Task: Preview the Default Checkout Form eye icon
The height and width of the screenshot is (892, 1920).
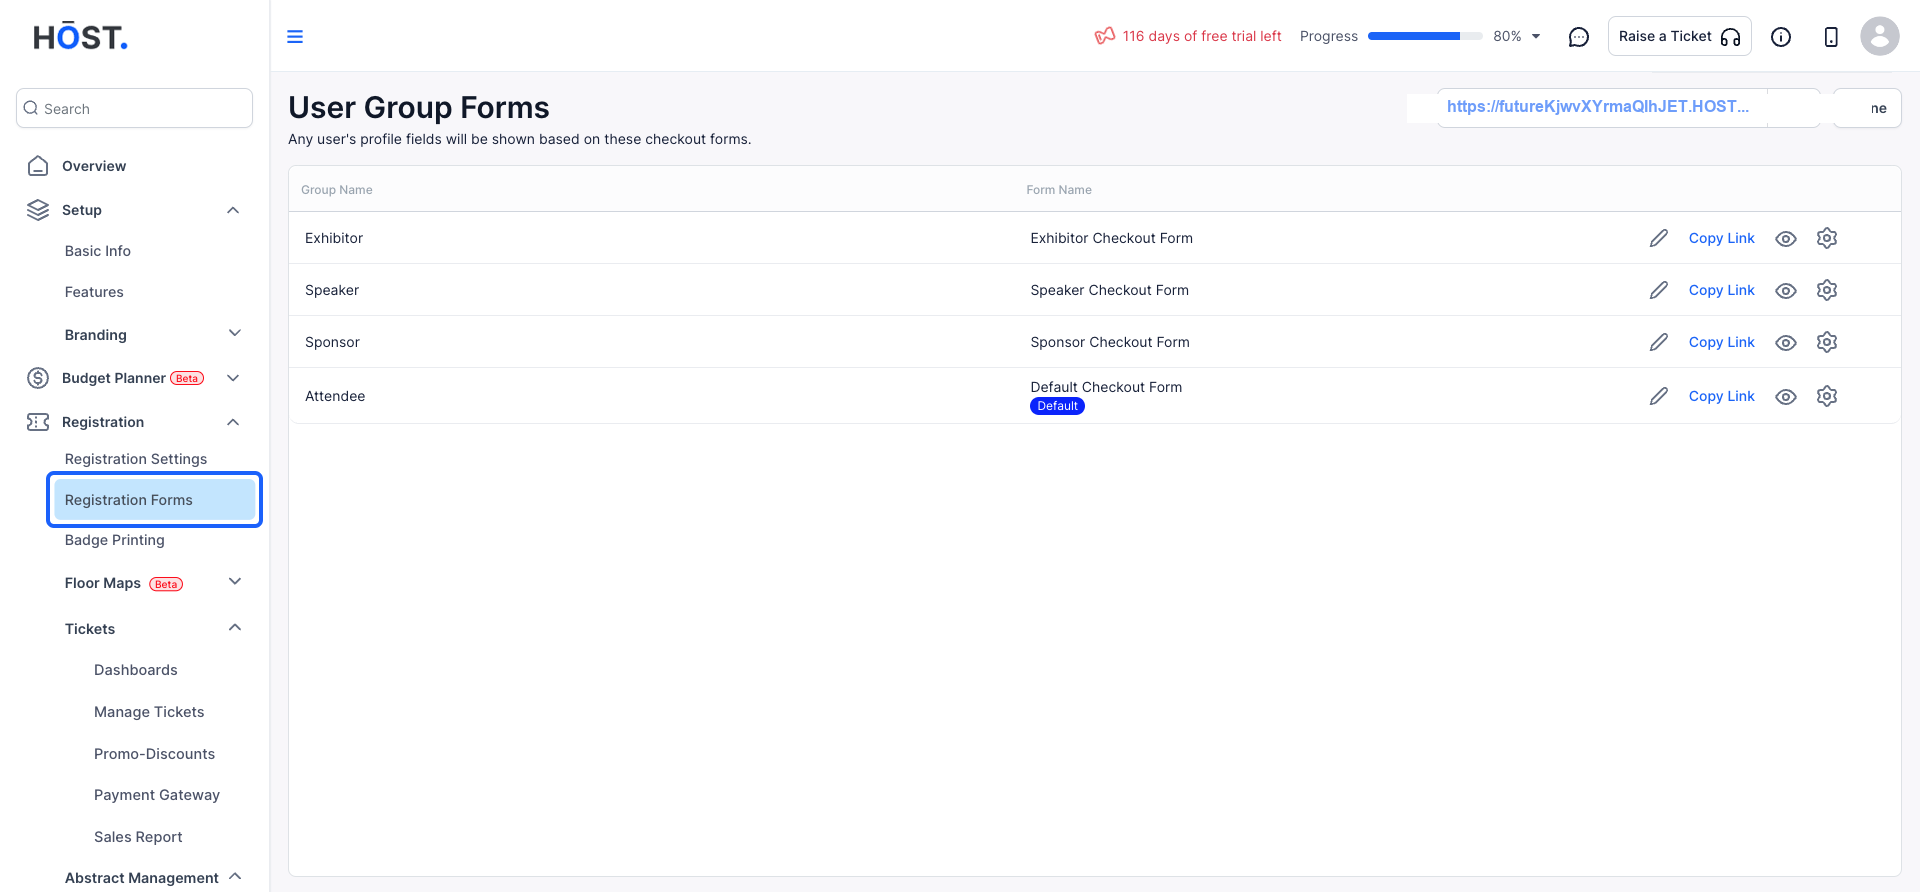Action: (1786, 396)
